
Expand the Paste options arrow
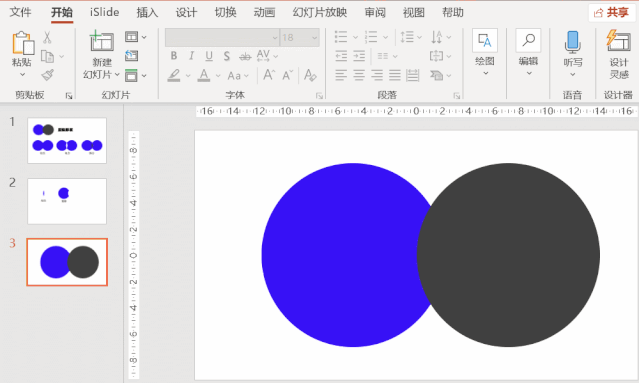(x=22, y=75)
